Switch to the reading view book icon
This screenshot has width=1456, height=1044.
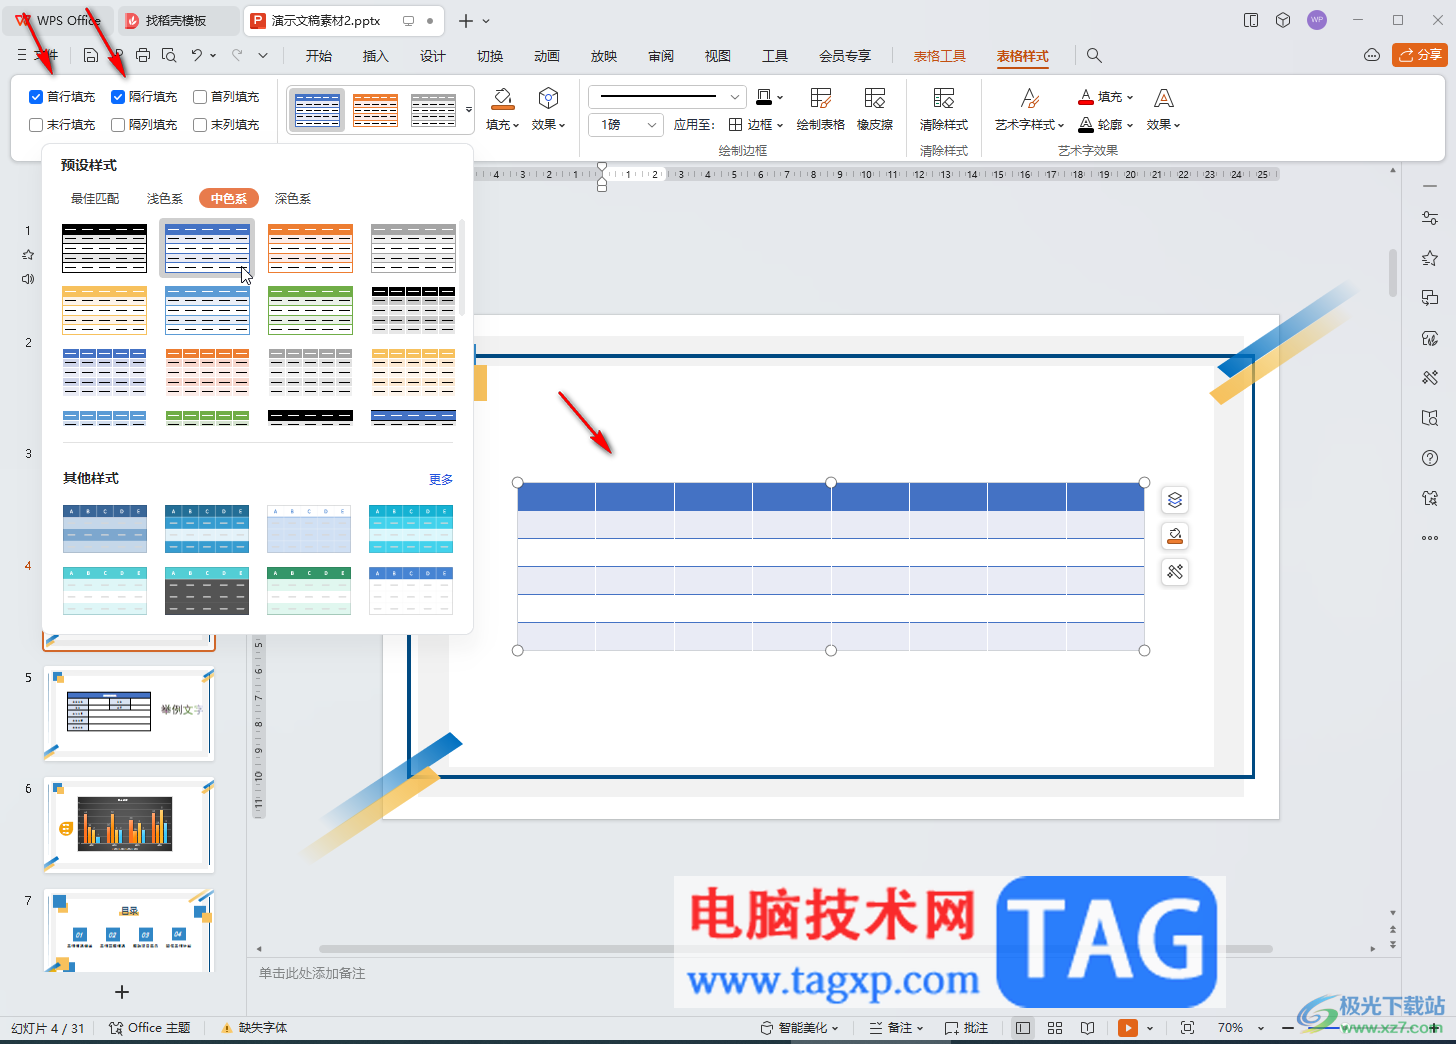1088,1028
